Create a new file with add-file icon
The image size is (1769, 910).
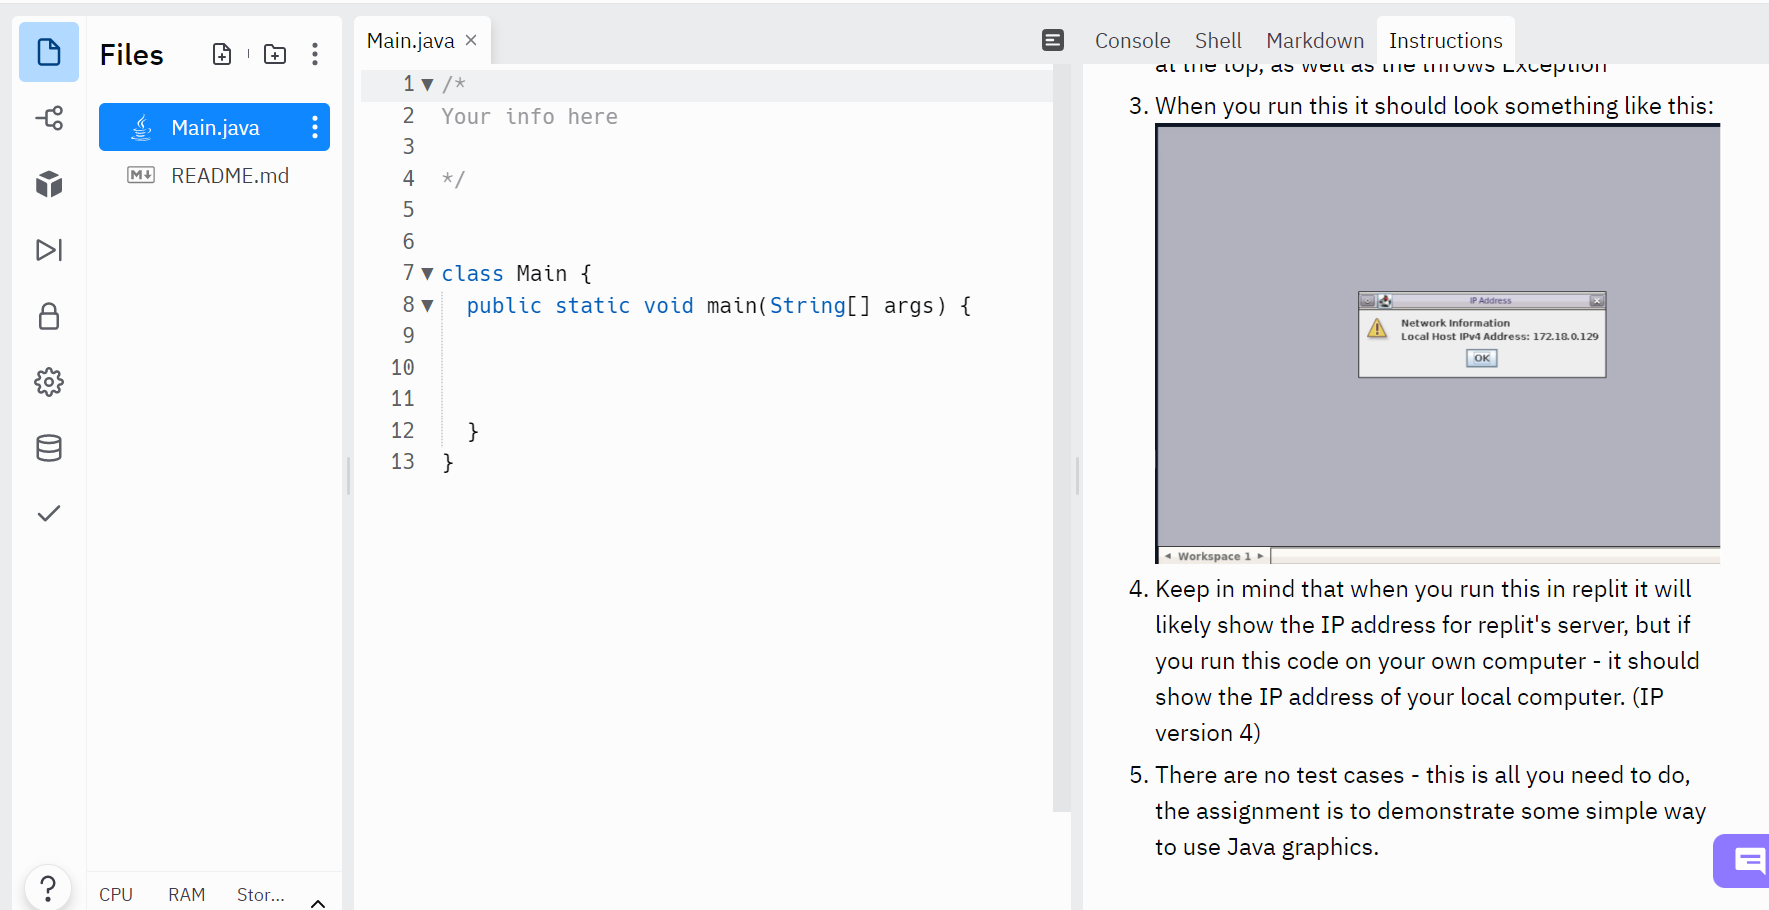[x=222, y=54]
